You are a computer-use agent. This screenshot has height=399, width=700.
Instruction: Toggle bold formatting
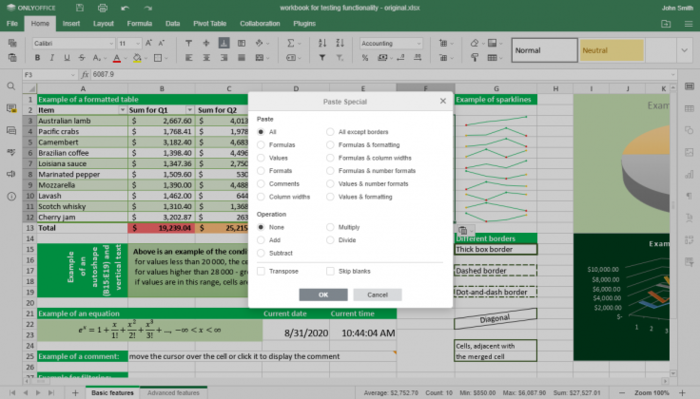point(38,58)
